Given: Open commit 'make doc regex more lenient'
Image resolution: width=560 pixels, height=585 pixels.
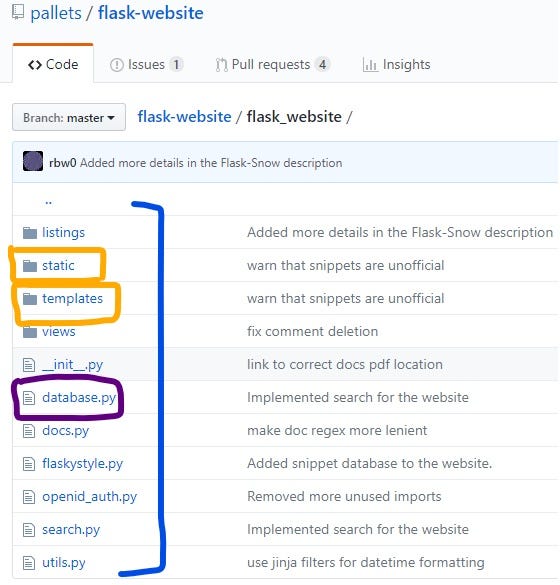Looking at the screenshot, I should 337,431.
